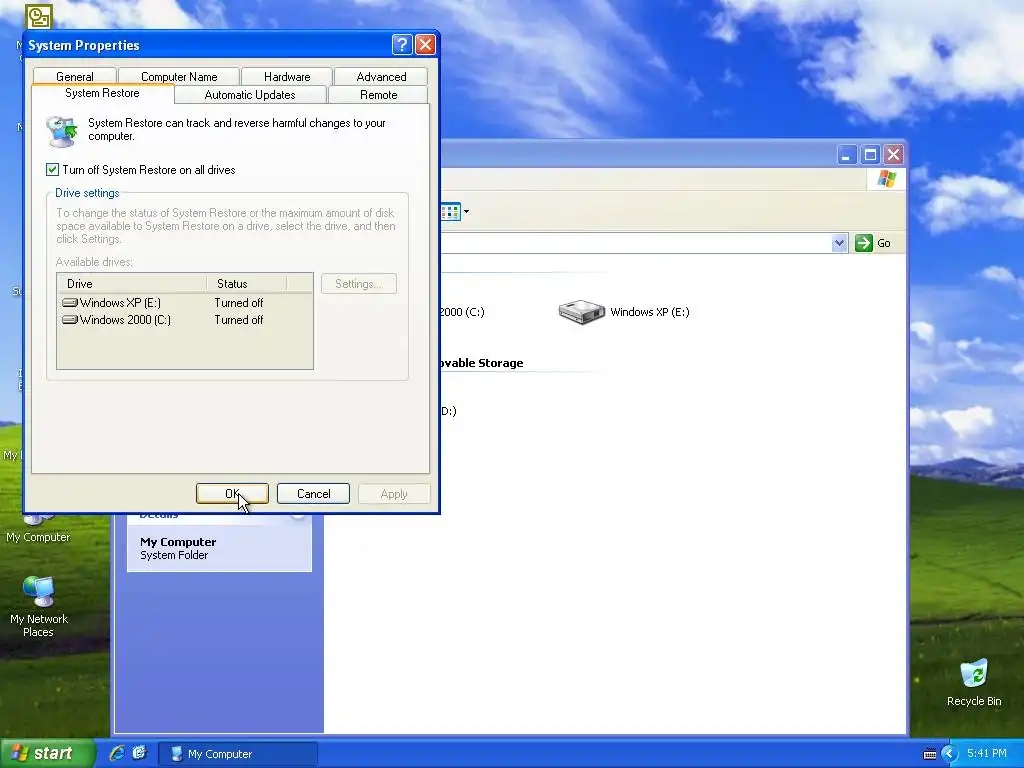Click the Drive column header
The width and height of the screenshot is (1024, 768).
[x=132, y=283]
